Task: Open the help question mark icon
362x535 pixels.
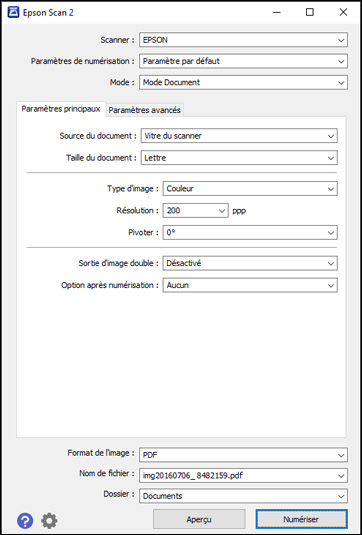Action: tap(25, 521)
